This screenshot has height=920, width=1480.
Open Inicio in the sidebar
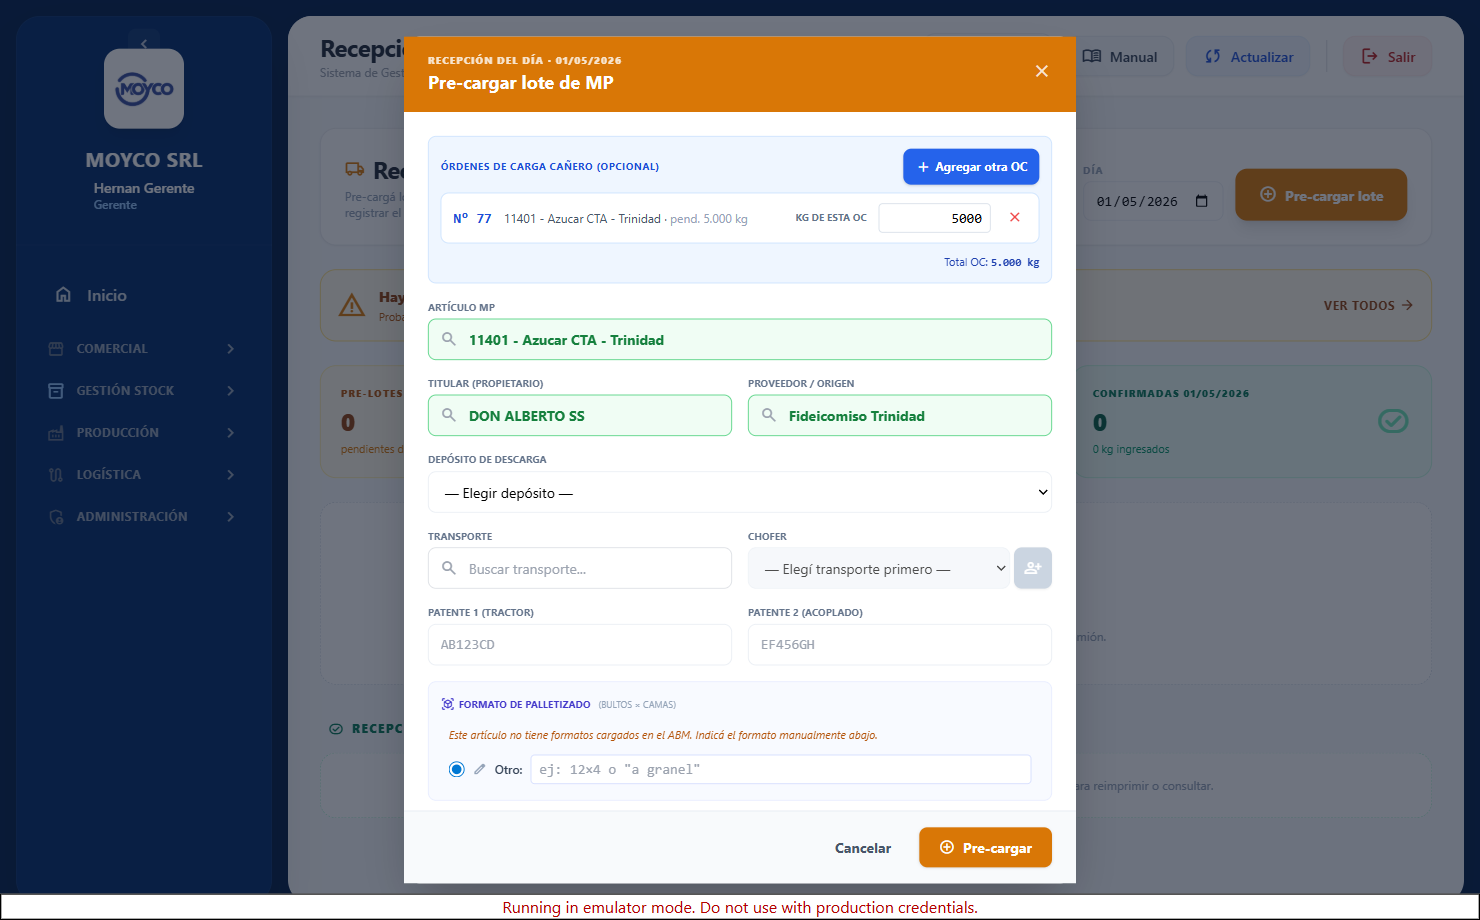point(144,295)
